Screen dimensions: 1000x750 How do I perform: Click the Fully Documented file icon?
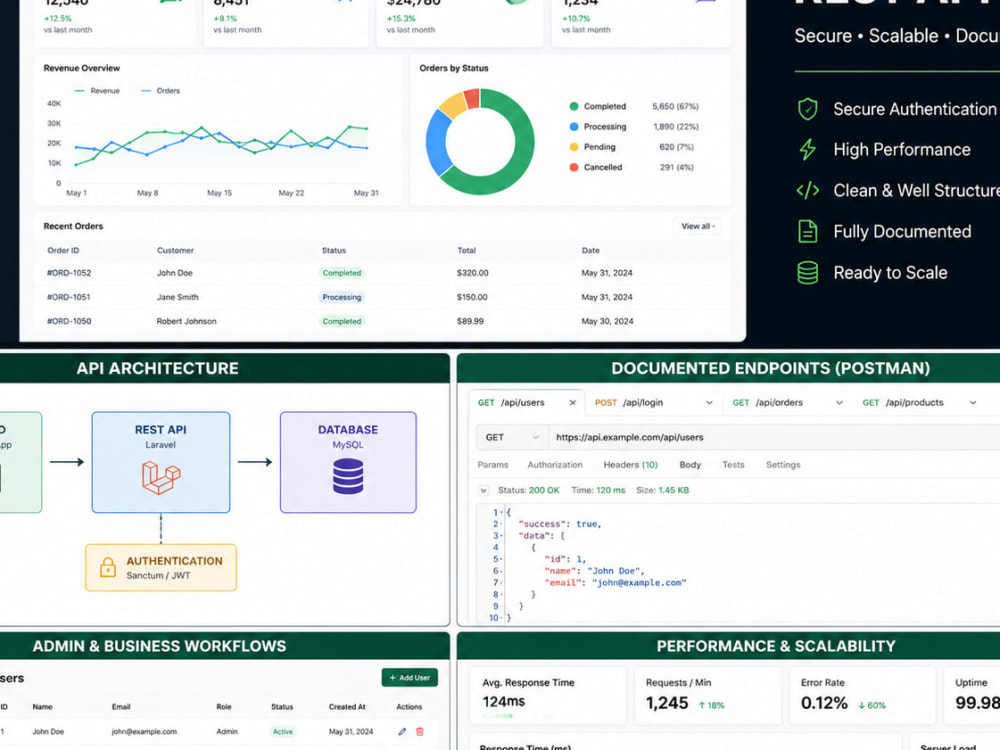(x=807, y=231)
